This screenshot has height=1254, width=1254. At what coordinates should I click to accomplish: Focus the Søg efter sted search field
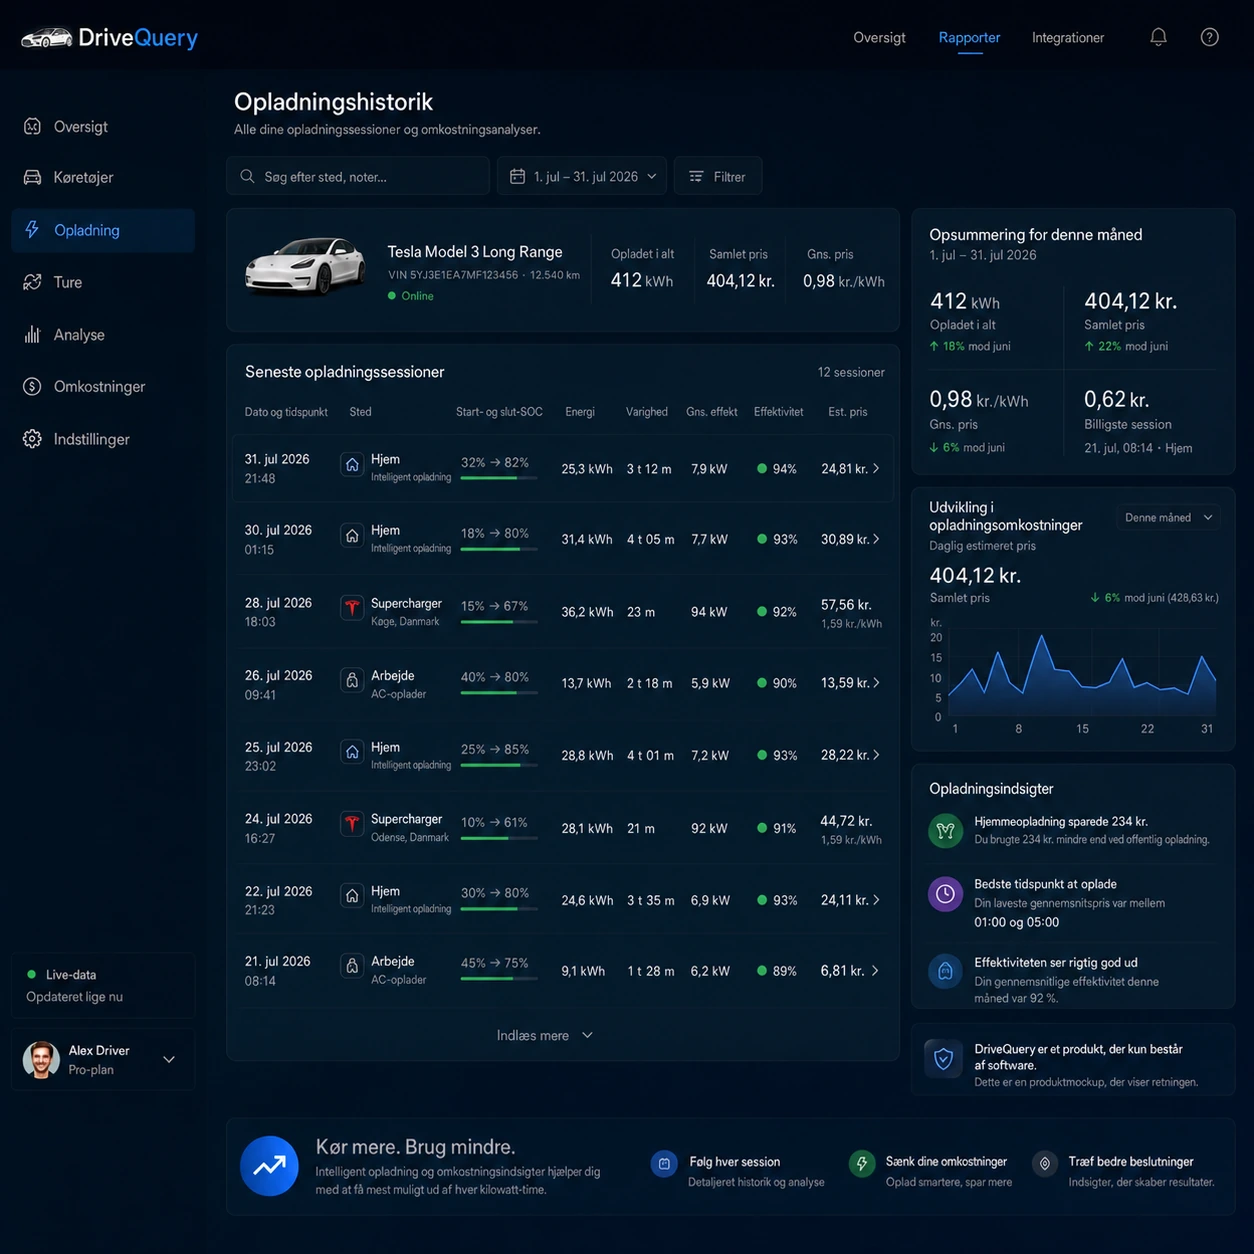(x=358, y=176)
